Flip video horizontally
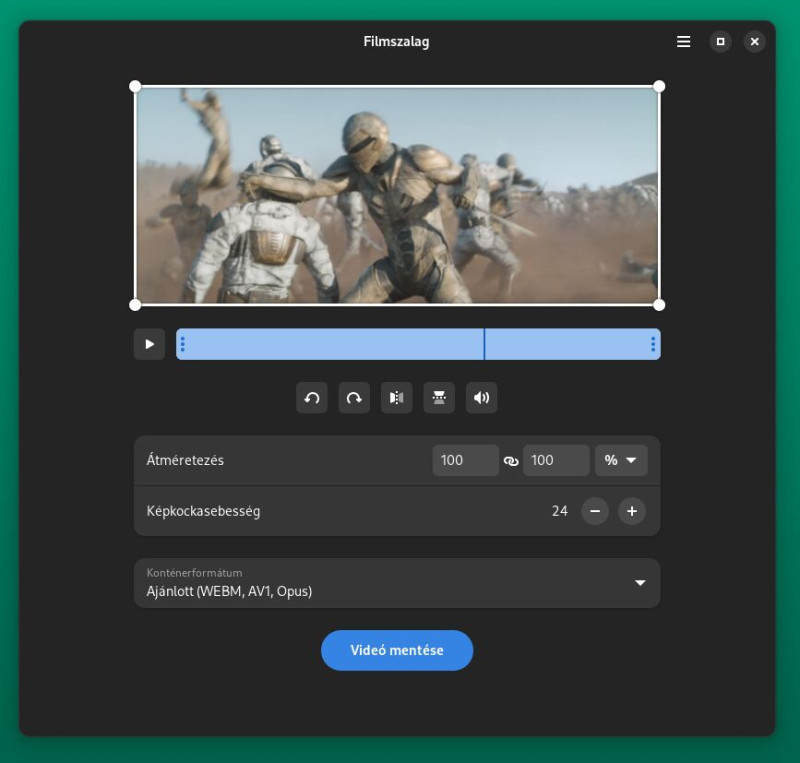 (396, 398)
